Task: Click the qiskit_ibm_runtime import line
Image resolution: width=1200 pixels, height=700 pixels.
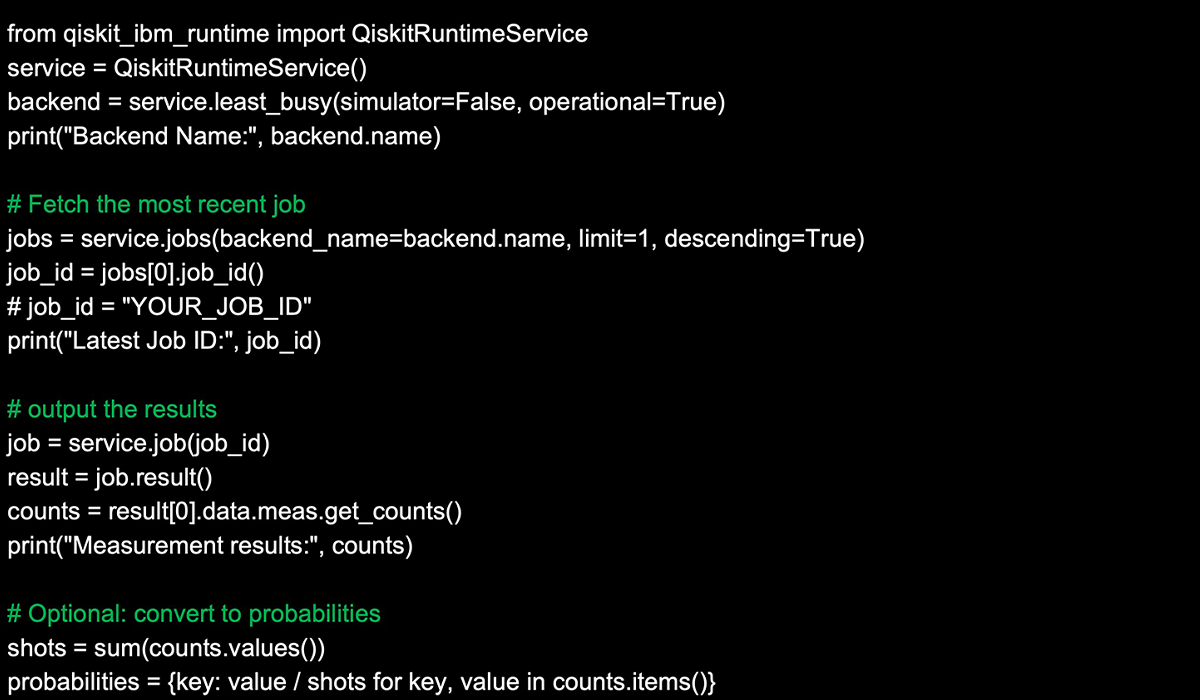Action: 297,34
